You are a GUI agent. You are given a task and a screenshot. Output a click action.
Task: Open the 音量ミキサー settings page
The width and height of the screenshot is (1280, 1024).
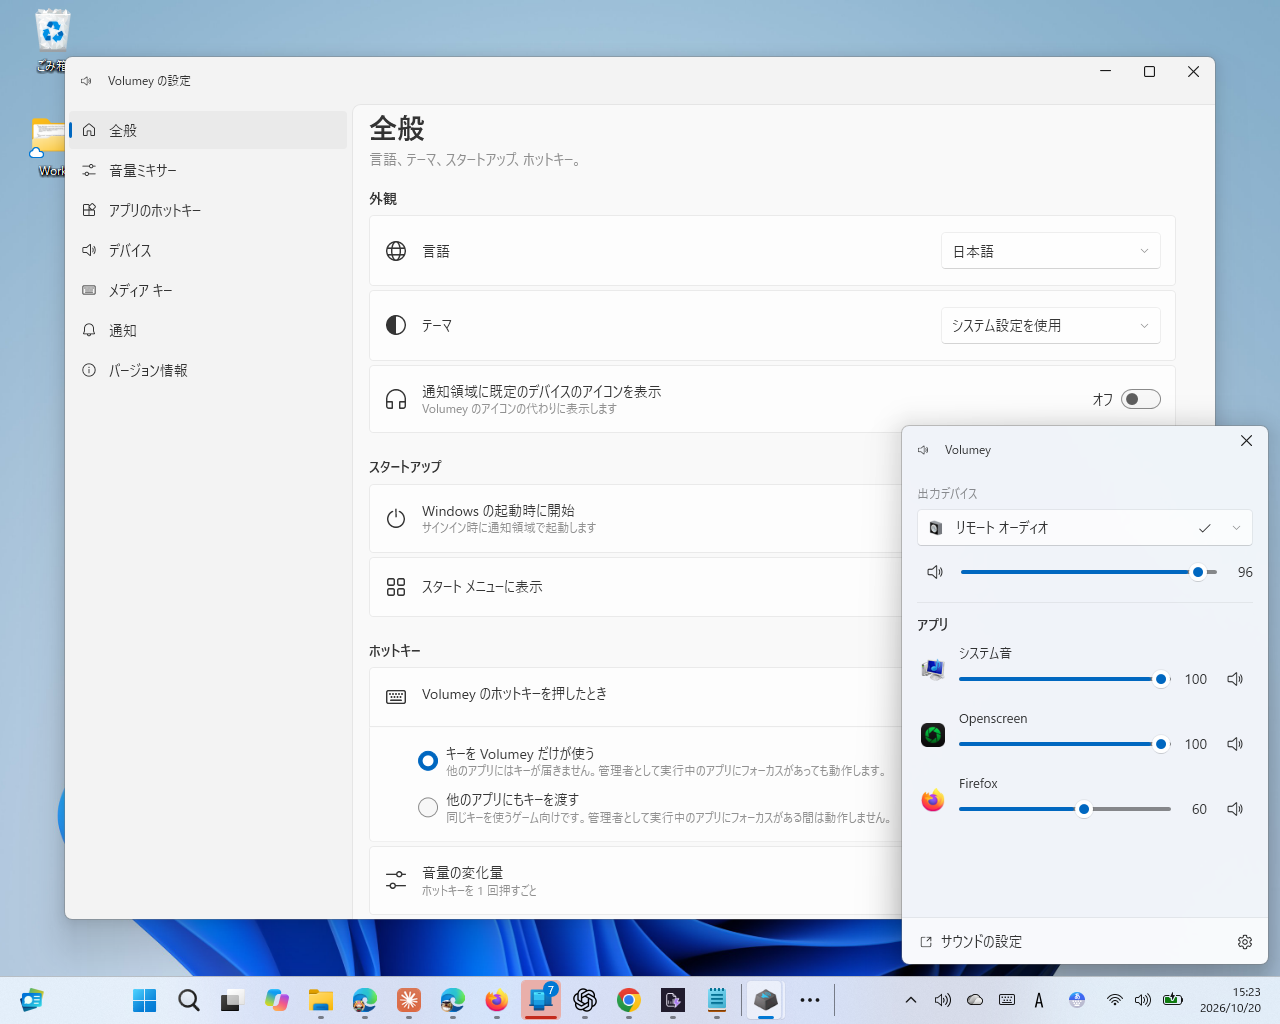[208, 170]
